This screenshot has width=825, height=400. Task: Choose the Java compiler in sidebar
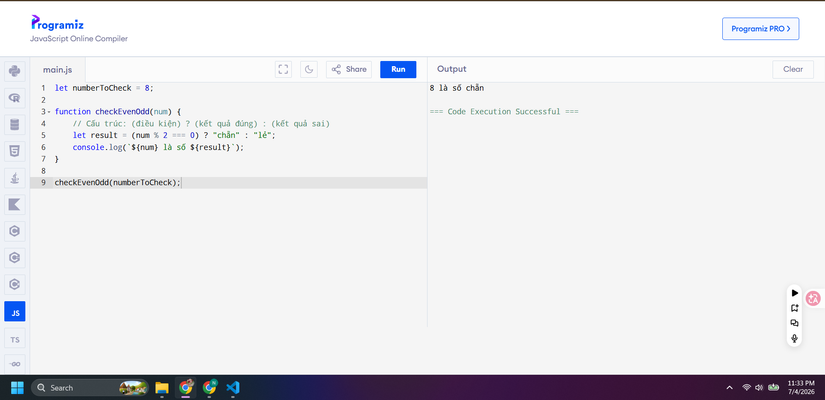point(15,178)
